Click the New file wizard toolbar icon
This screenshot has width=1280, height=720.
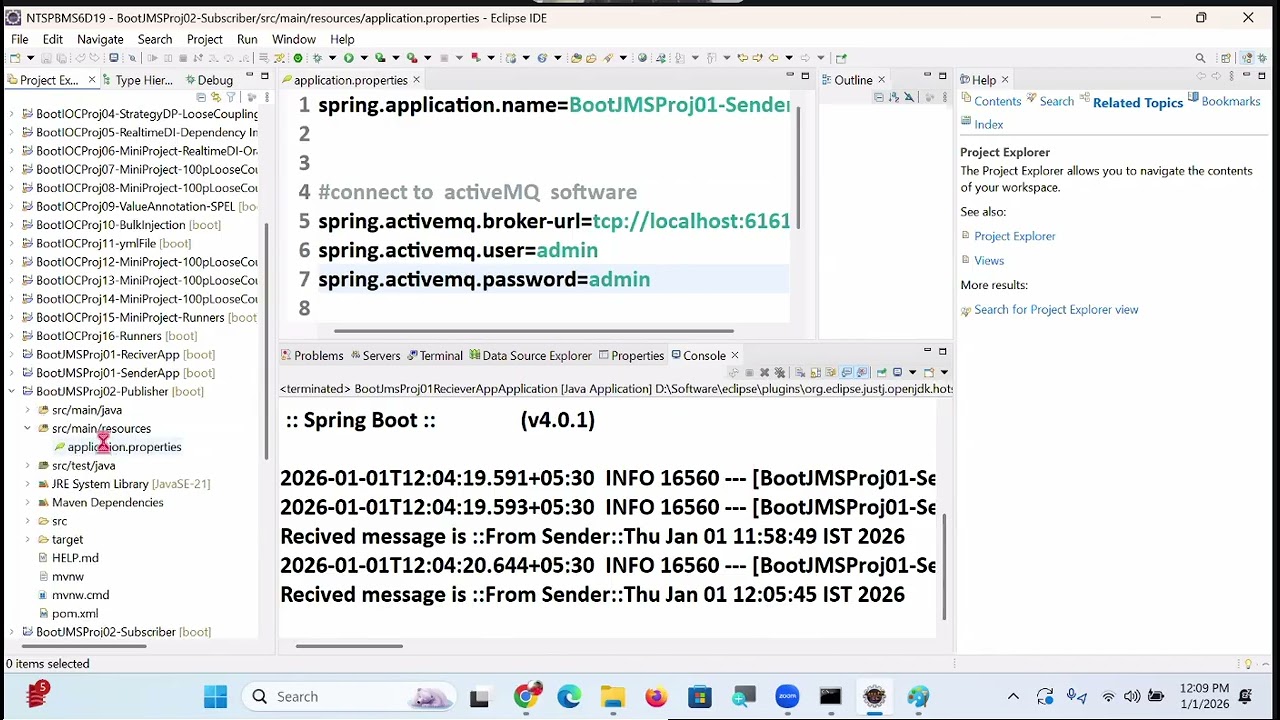15,58
